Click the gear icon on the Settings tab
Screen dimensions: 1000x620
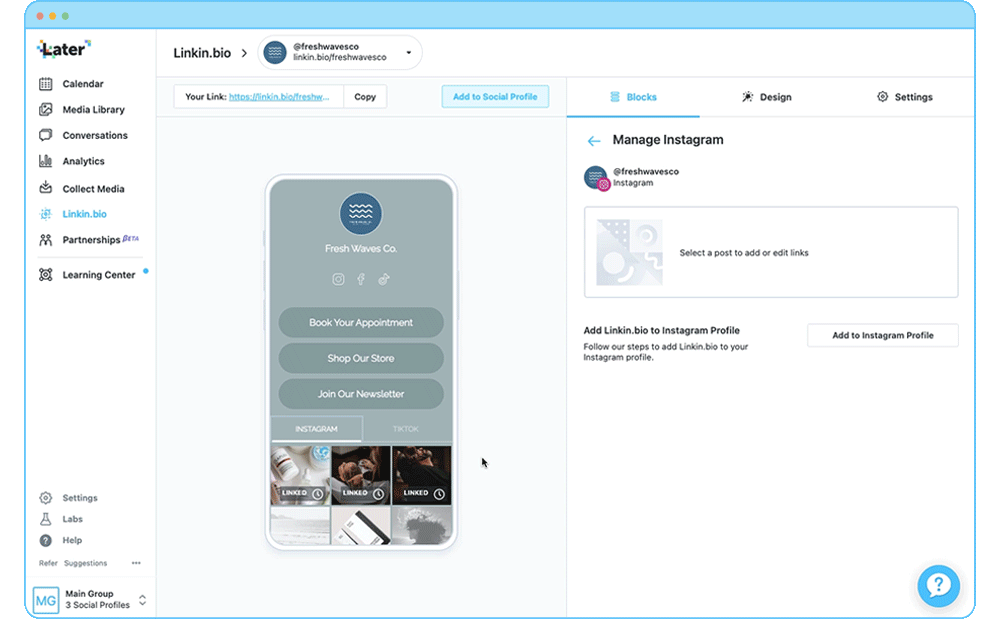(882, 97)
